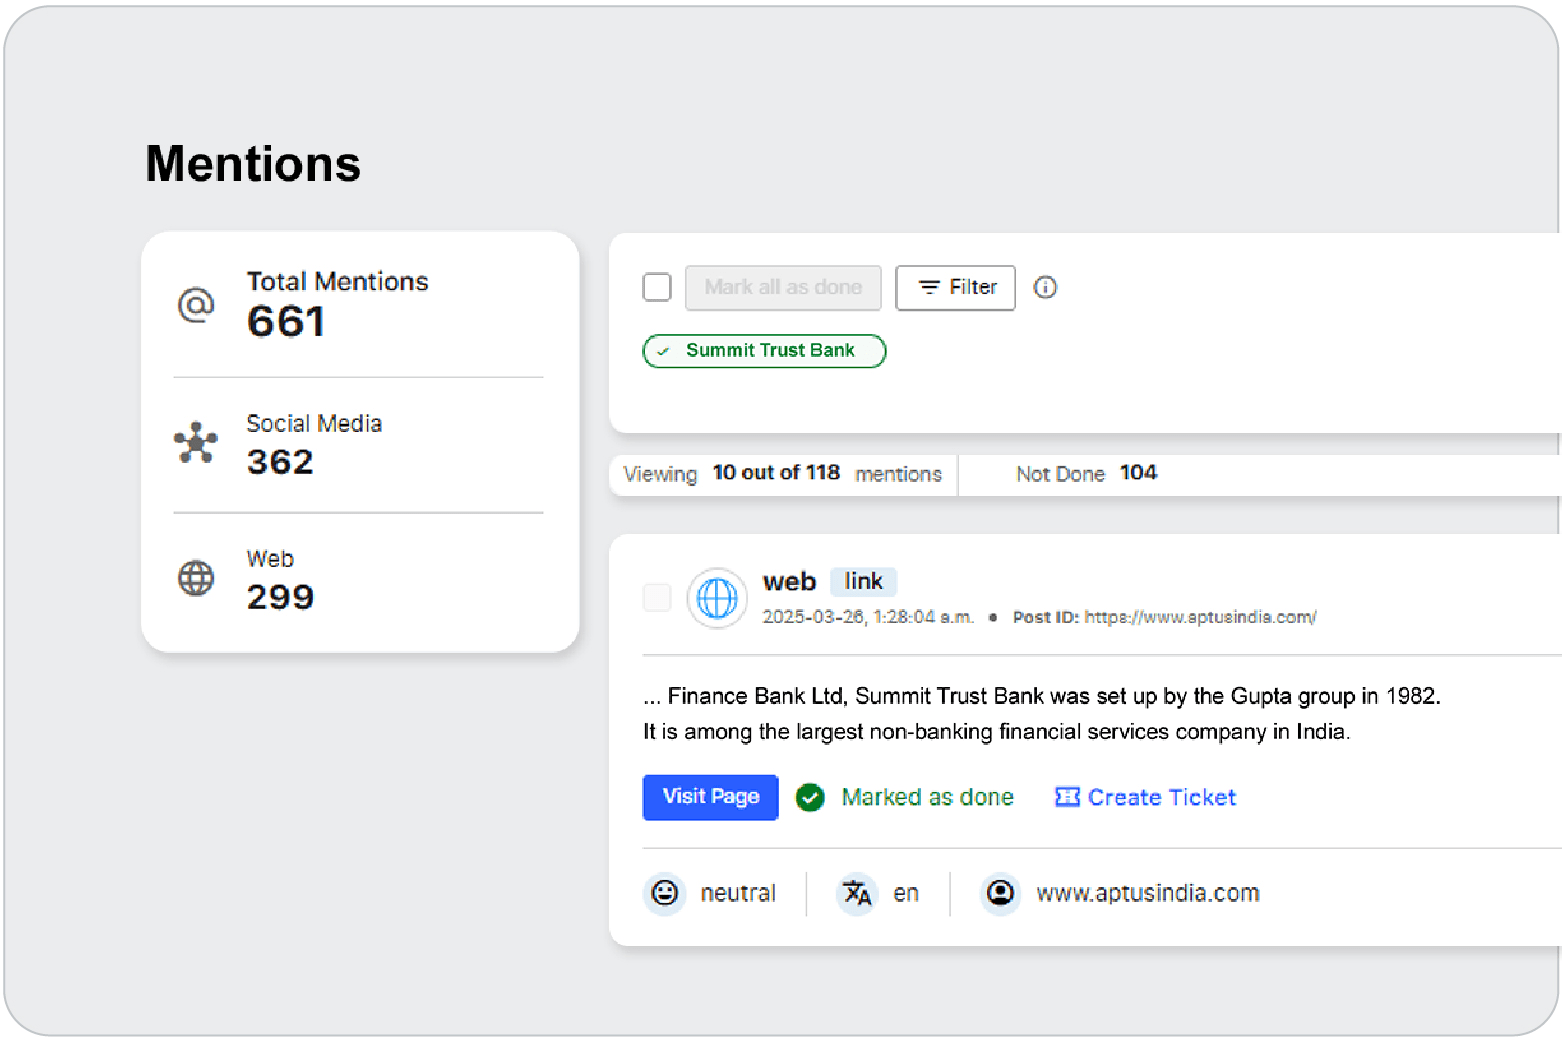Screen dimensions: 1562x1042
Task: Toggle the green Marked as done checkmark
Action: click(810, 797)
